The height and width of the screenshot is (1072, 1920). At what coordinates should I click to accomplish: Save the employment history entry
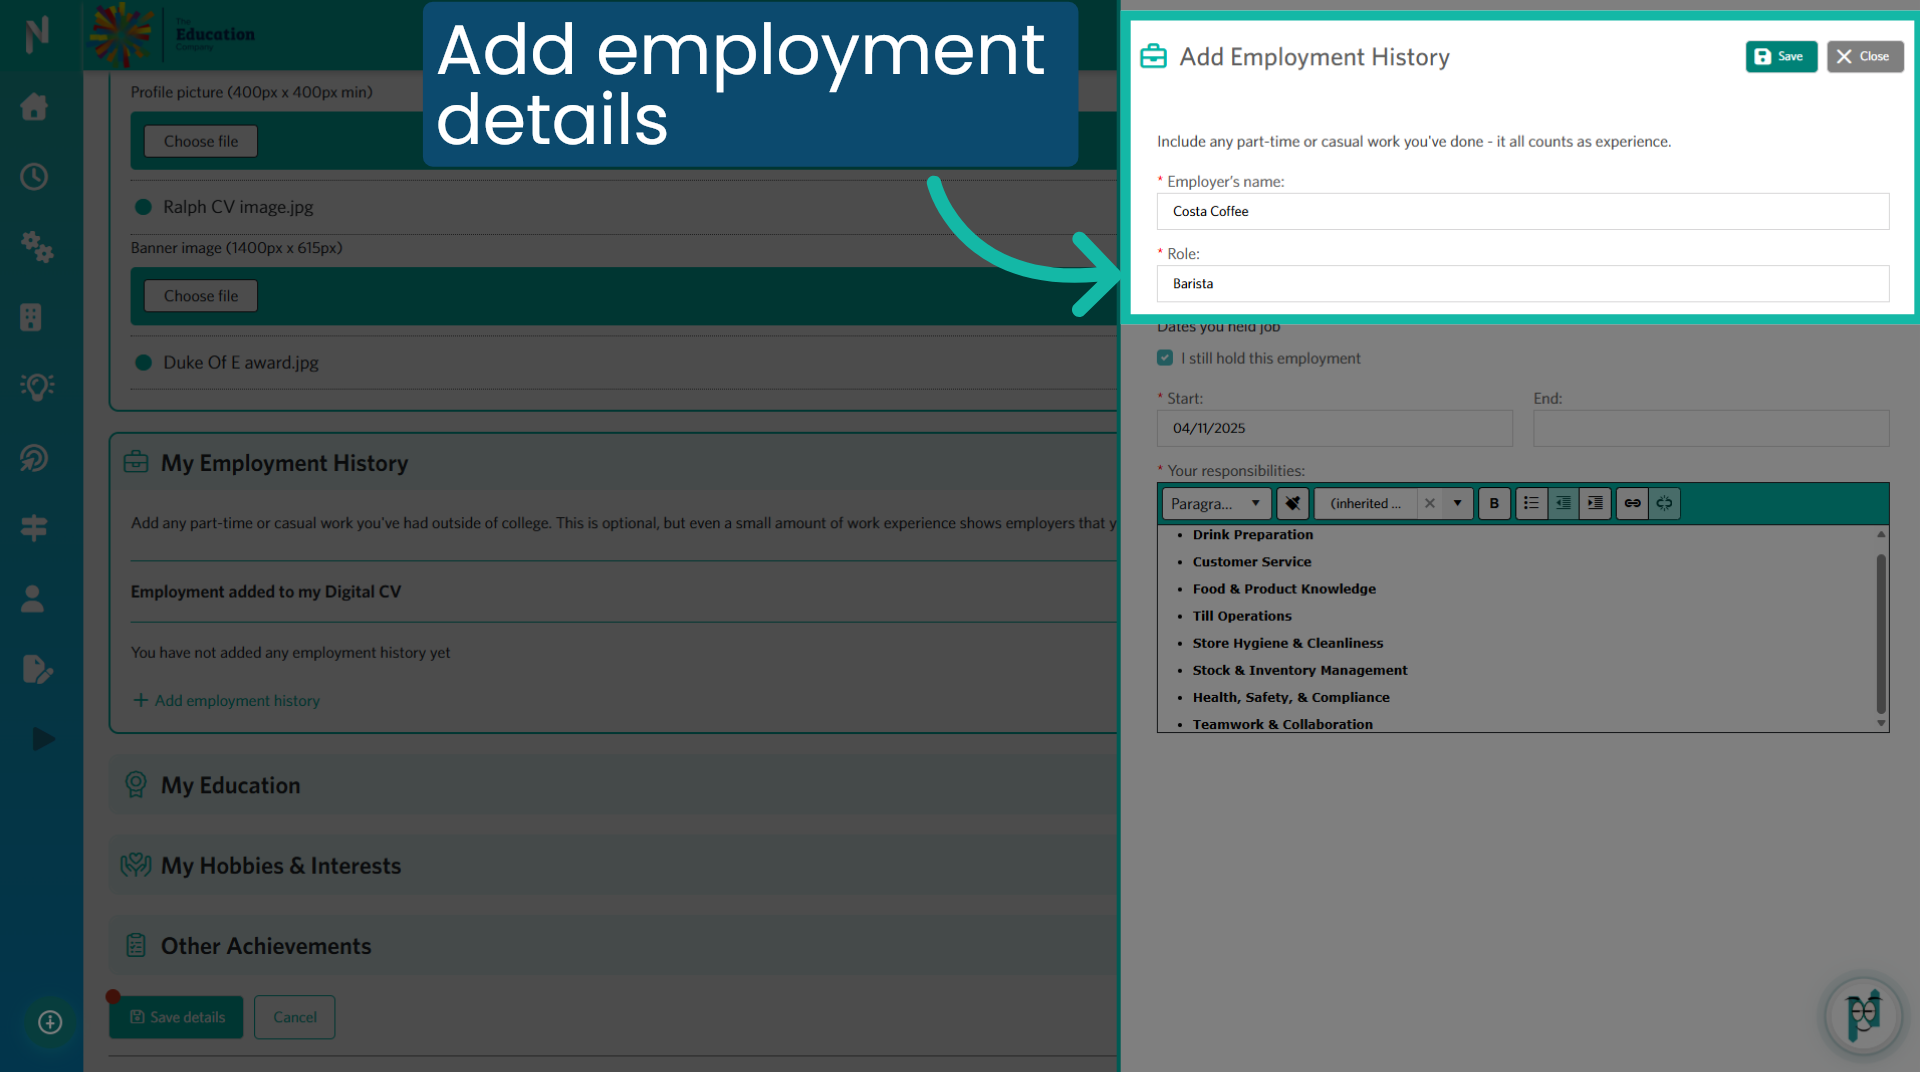(1780, 56)
